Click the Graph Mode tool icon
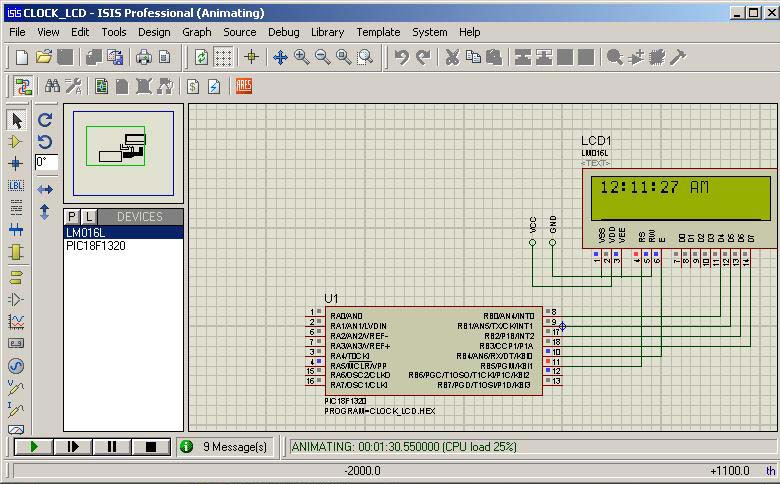This screenshot has height=484, width=780. [16, 321]
